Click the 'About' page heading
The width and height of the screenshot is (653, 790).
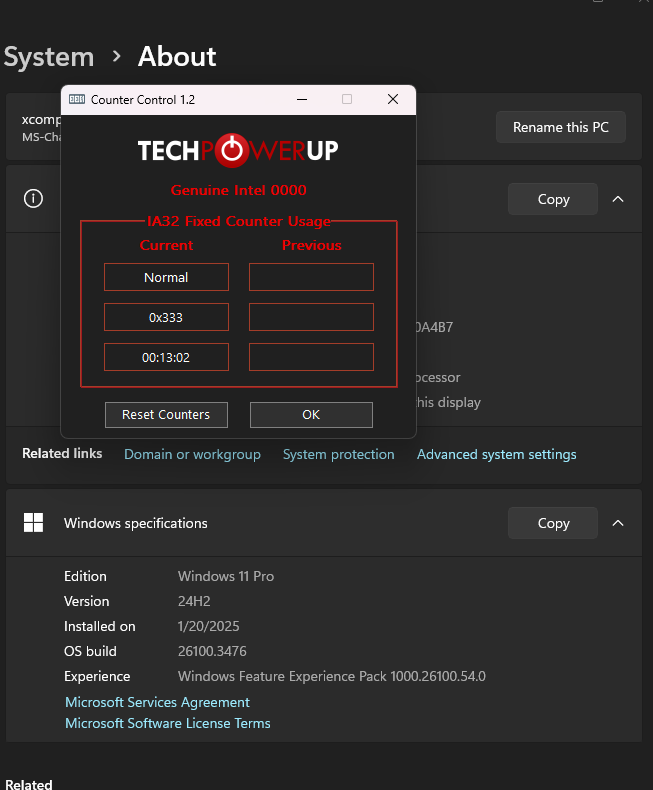coord(177,56)
